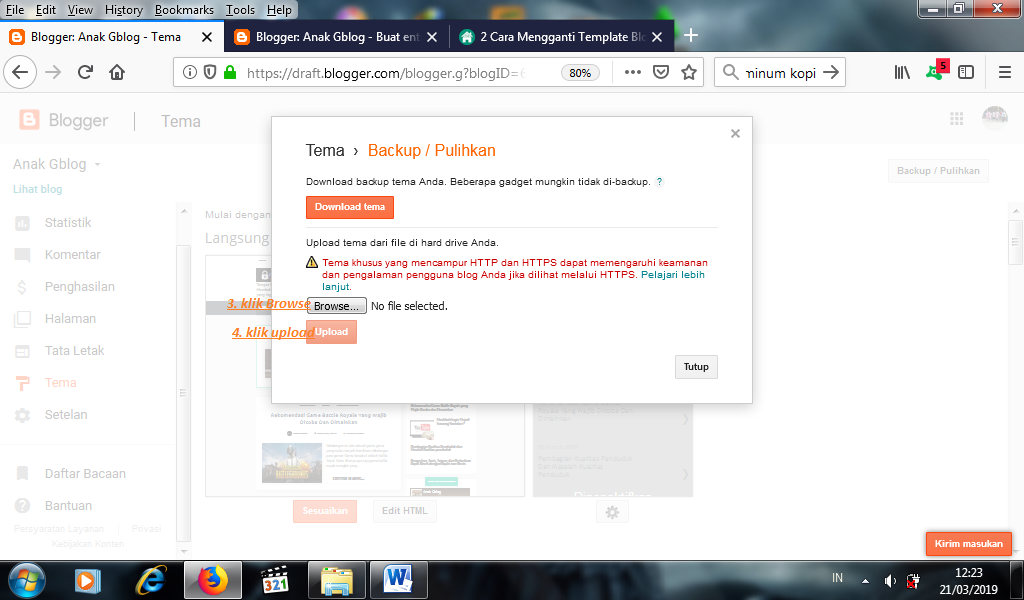This screenshot has height=600, width=1024.
Task: Click the Tutup button
Action: coord(696,367)
